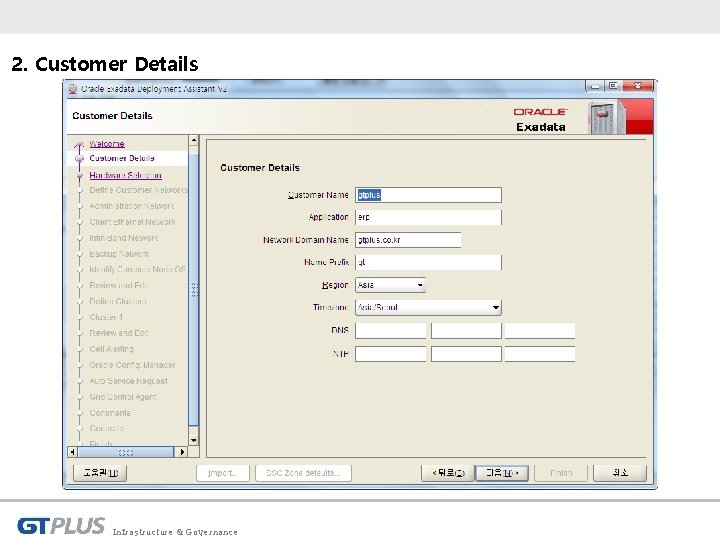
Task: Click the sidebar vertical scrollbar thumb
Action: coord(194,290)
